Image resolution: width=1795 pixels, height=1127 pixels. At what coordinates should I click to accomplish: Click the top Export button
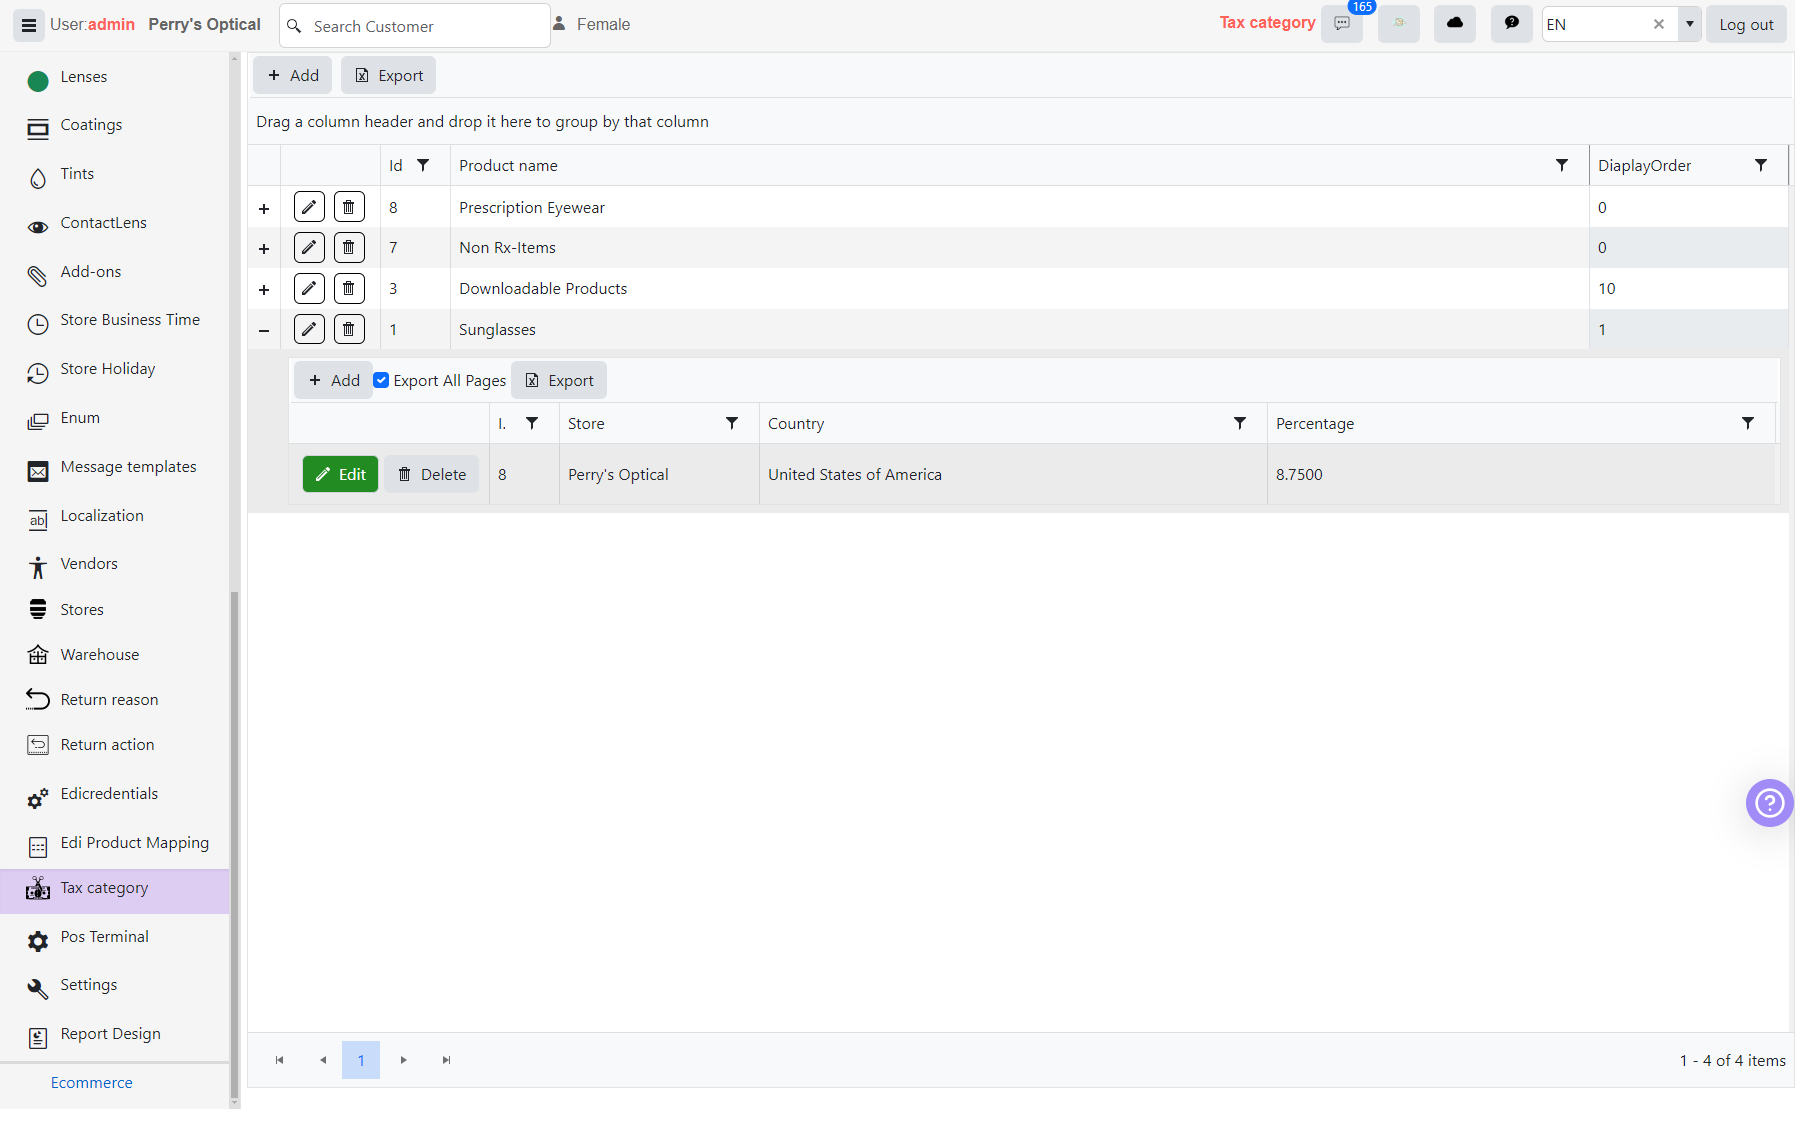(389, 75)
